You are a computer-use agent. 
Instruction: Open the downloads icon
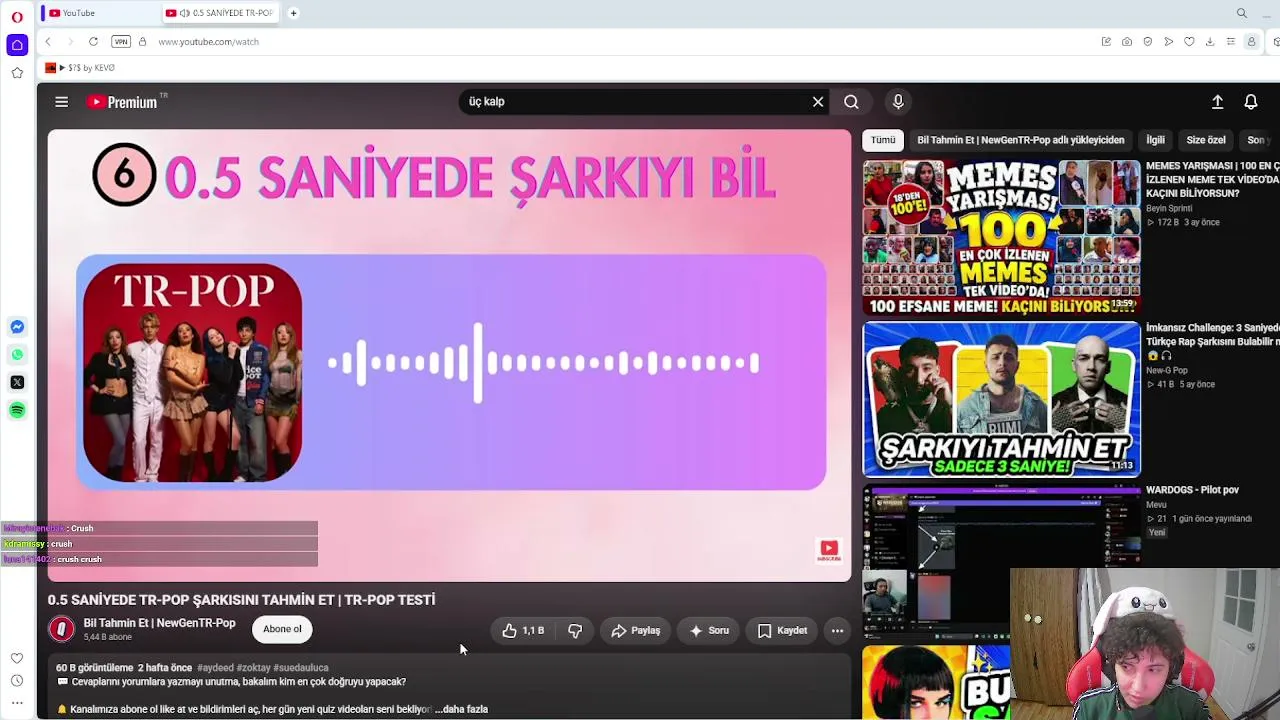coord(1210,42)
